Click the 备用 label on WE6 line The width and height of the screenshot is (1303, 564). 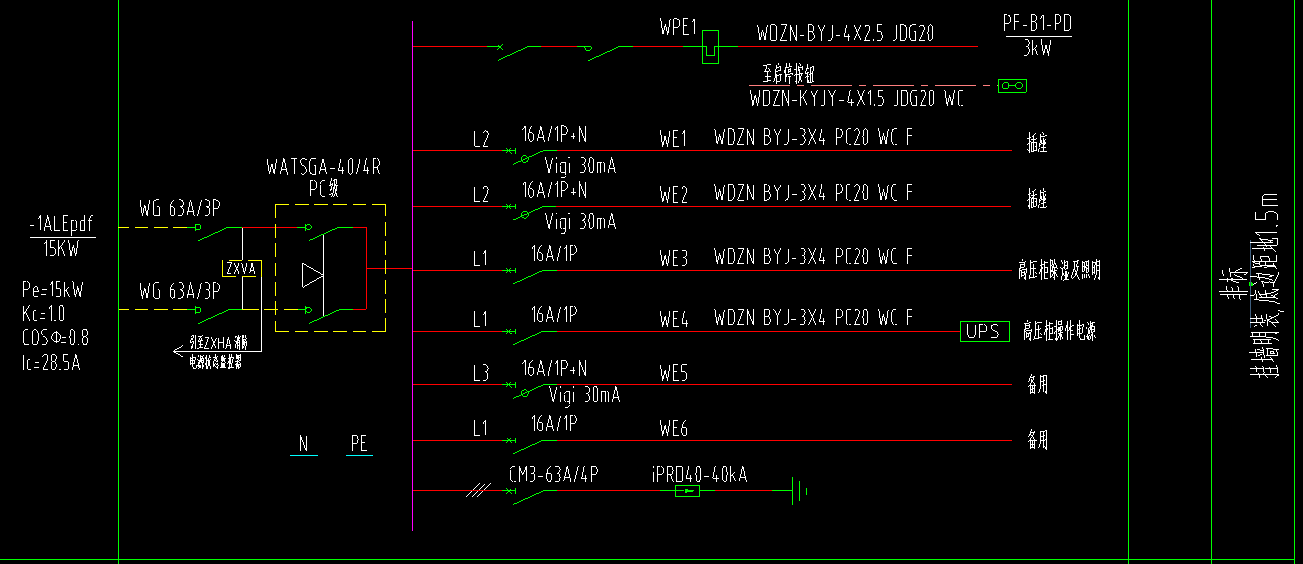[1037, 439]
